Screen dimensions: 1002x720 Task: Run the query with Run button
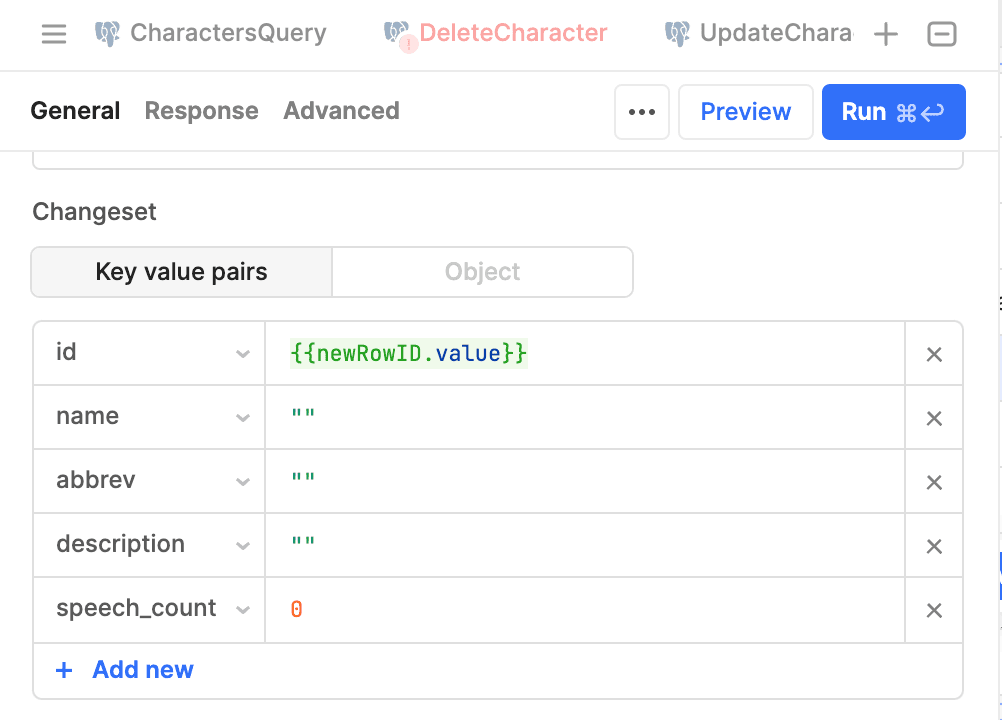[x=893, y=112]
